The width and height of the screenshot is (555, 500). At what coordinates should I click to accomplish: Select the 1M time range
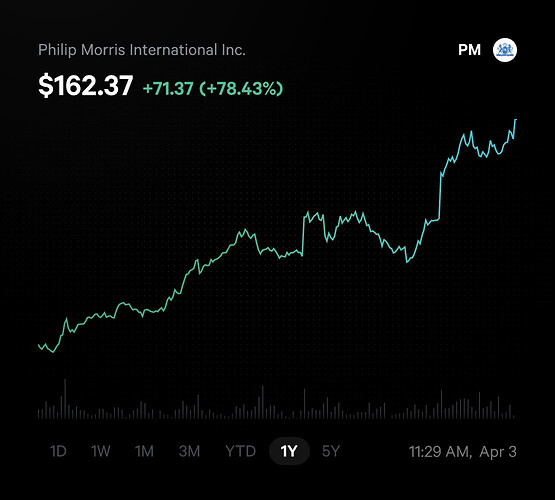pyautogui.click(x=144, y=451)
